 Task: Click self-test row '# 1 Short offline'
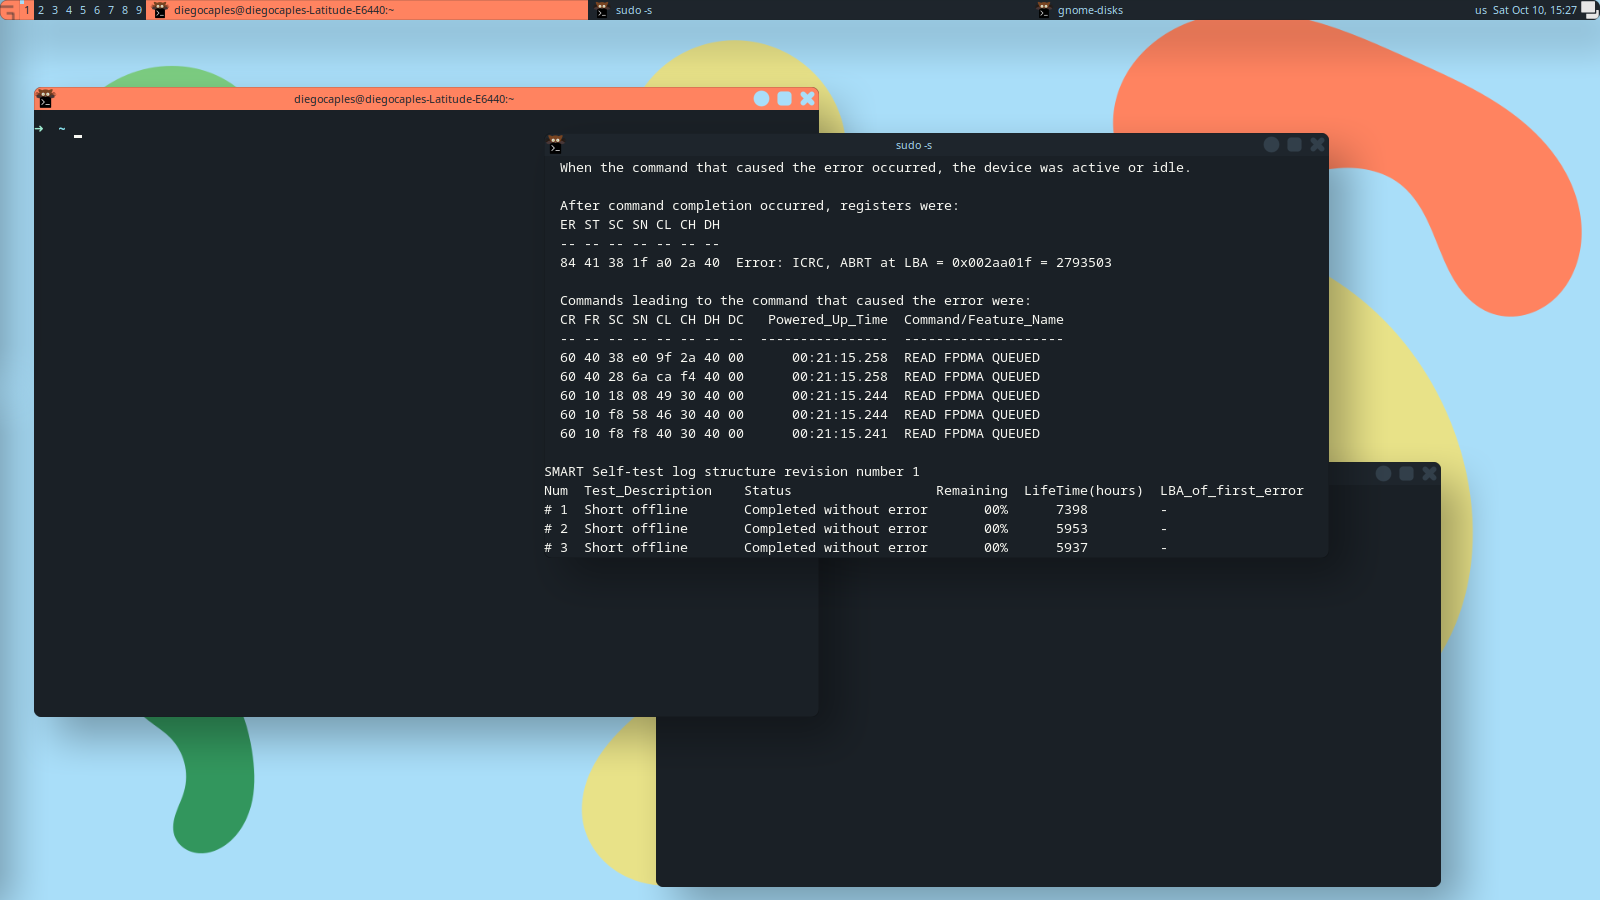[856, 510]
